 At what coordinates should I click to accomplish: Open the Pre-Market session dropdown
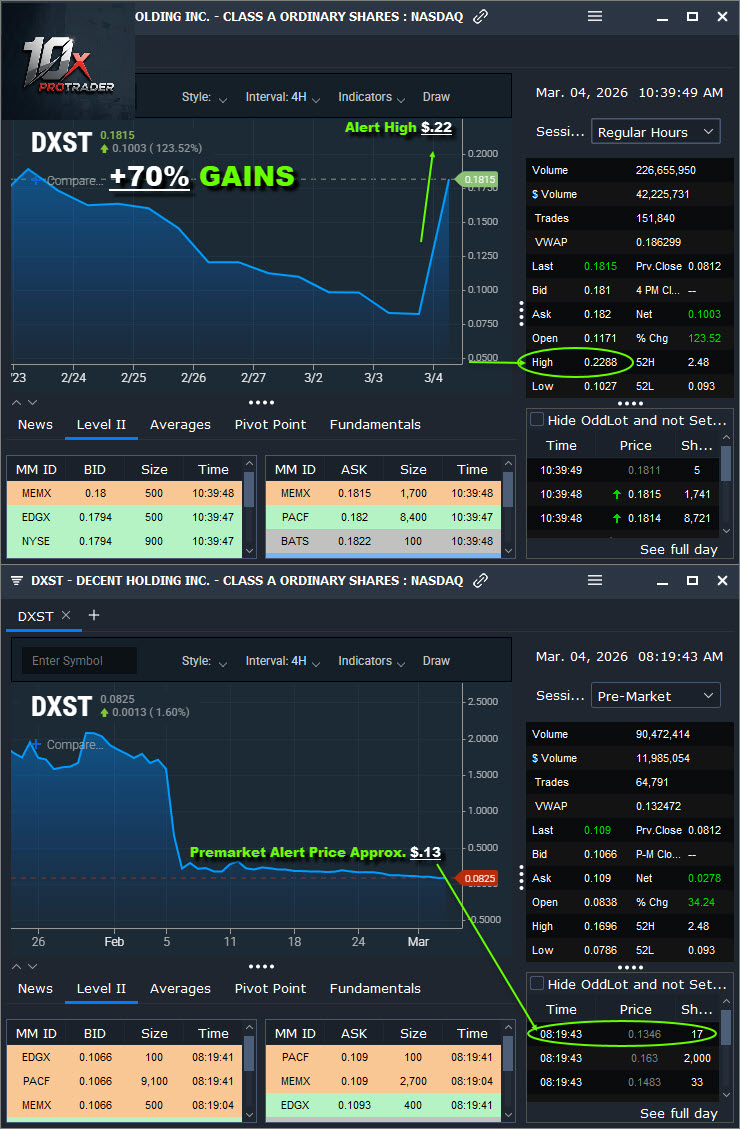click(656, 696)
